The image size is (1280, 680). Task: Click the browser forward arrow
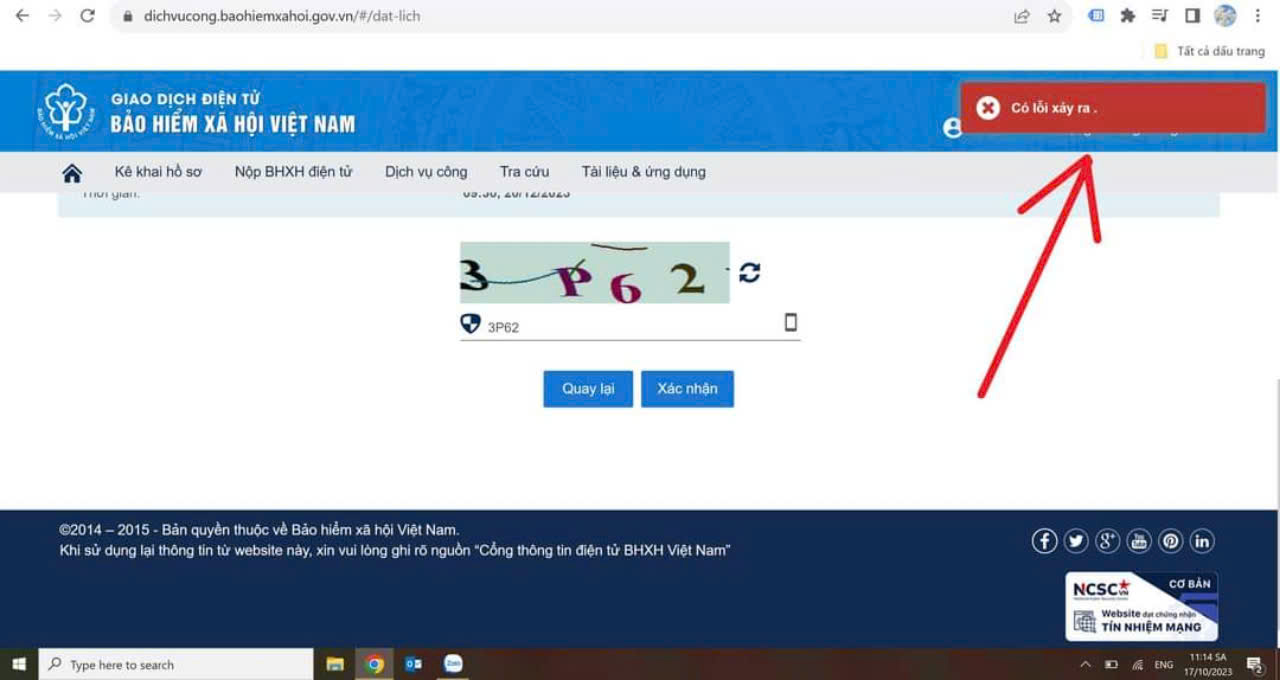55,16
